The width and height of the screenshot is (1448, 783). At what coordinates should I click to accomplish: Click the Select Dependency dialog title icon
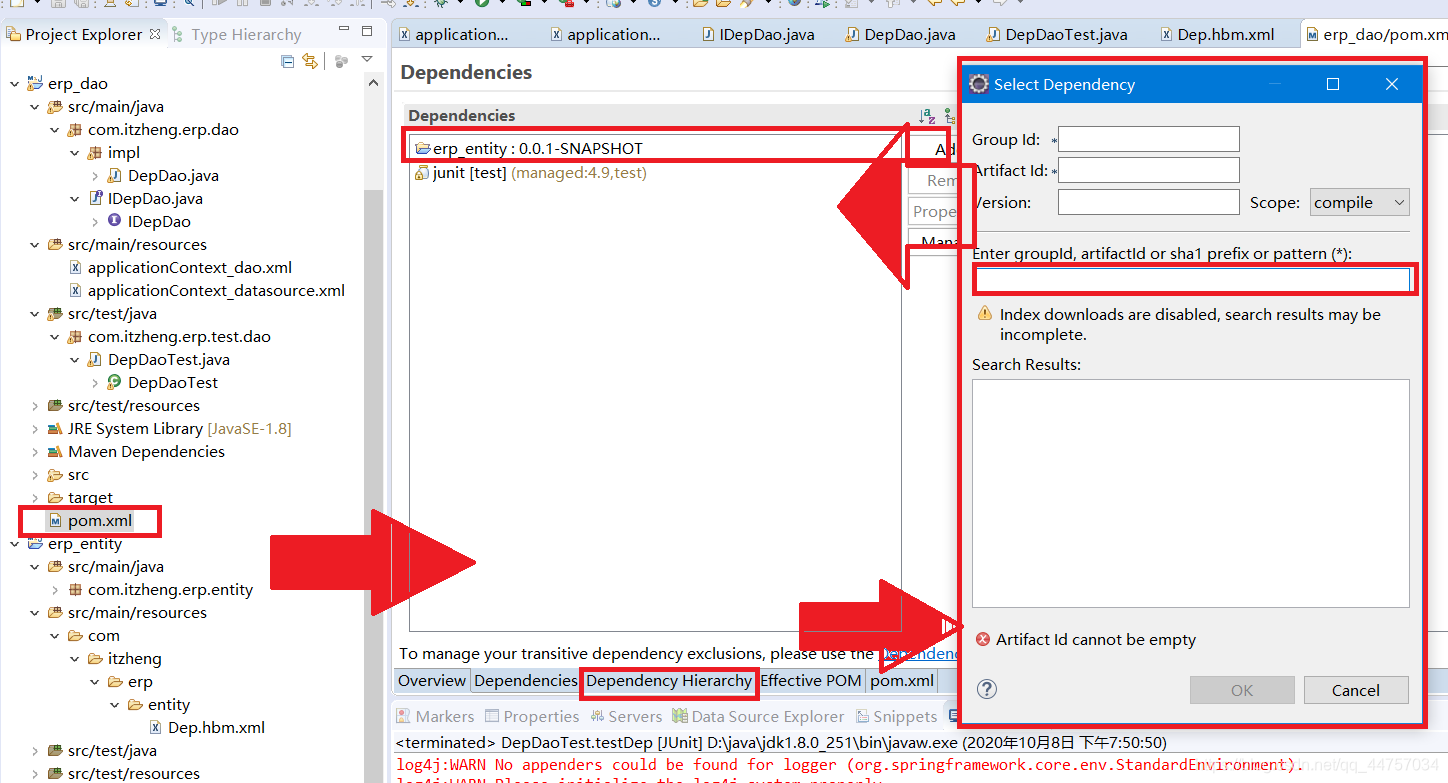coord(980,84)
